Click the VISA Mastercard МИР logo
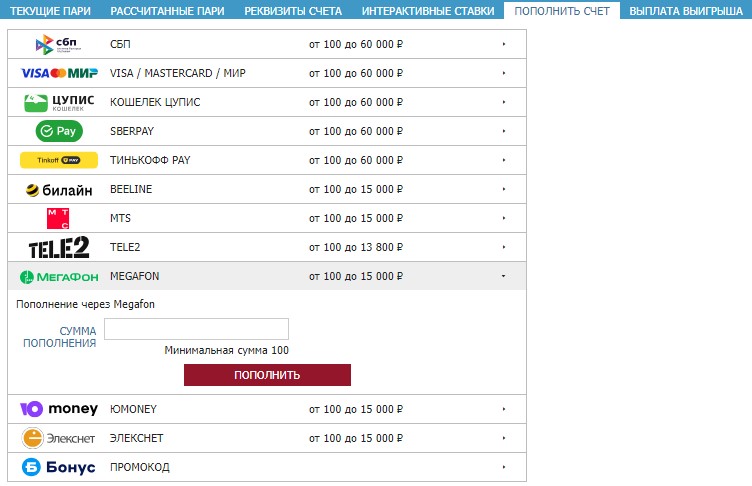 pyautogui.click(x=59, y=73)
